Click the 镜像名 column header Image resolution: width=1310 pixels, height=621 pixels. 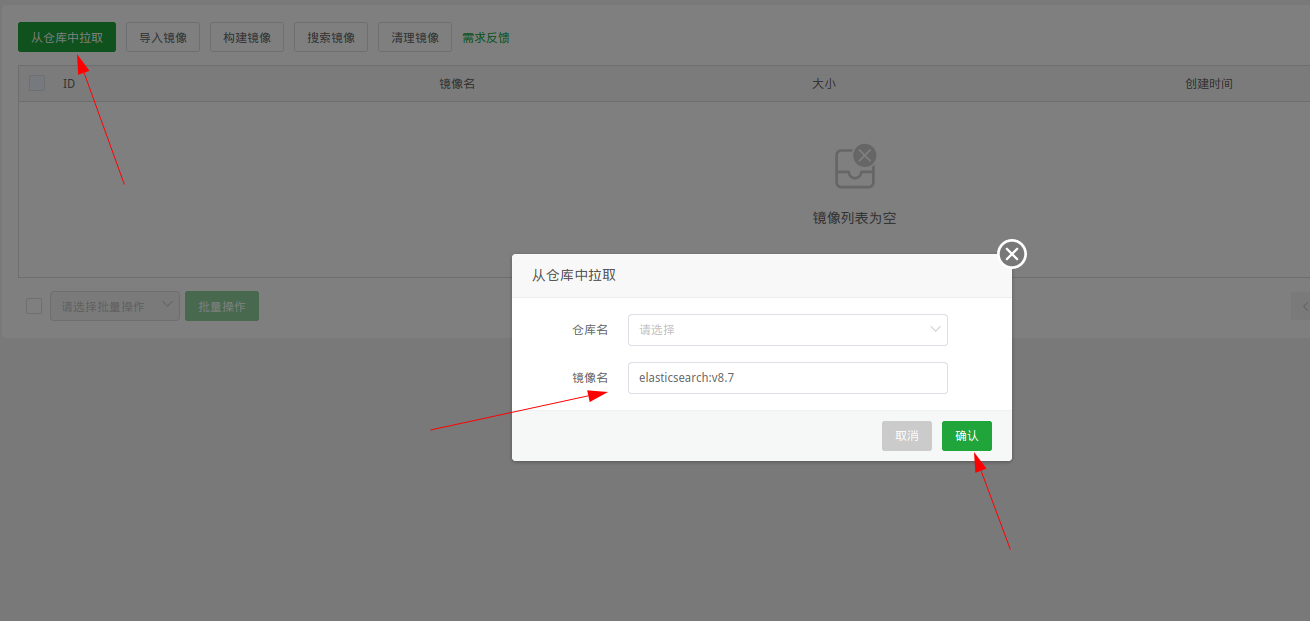click(457, 84)
